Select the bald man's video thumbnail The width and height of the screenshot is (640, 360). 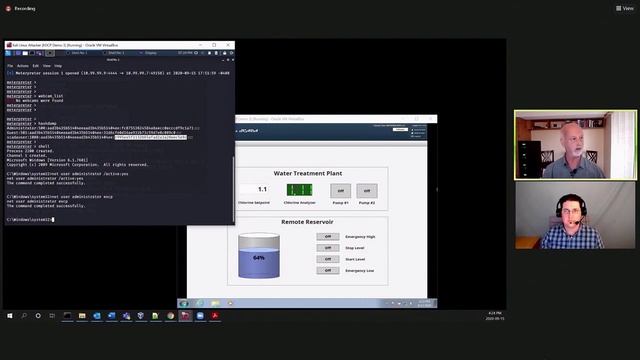(576, 145)
